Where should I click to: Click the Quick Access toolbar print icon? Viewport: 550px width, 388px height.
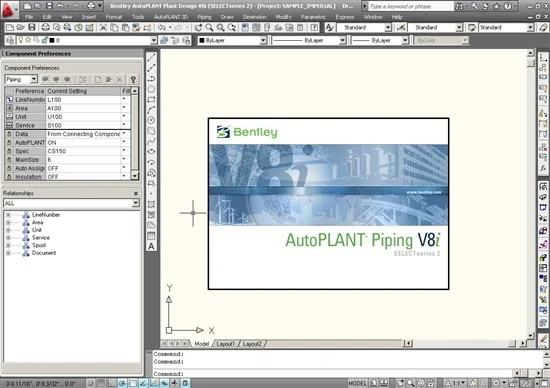[91, 6]
